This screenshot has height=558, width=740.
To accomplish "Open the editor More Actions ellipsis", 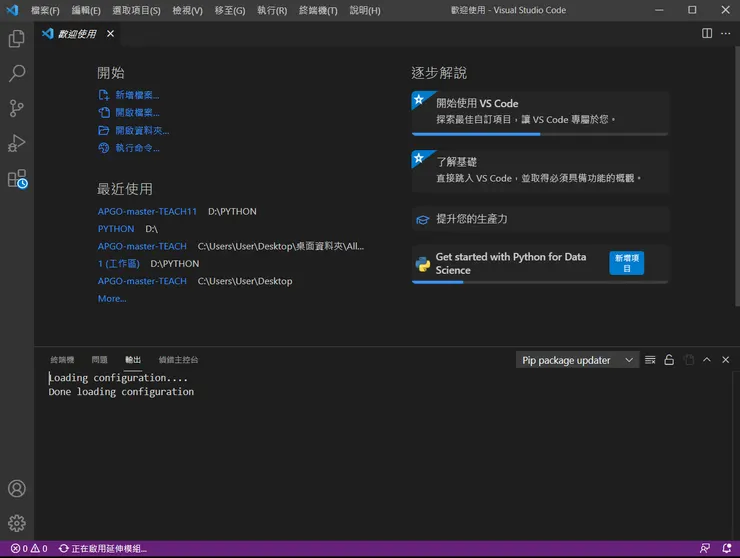I will coord(725,33).
